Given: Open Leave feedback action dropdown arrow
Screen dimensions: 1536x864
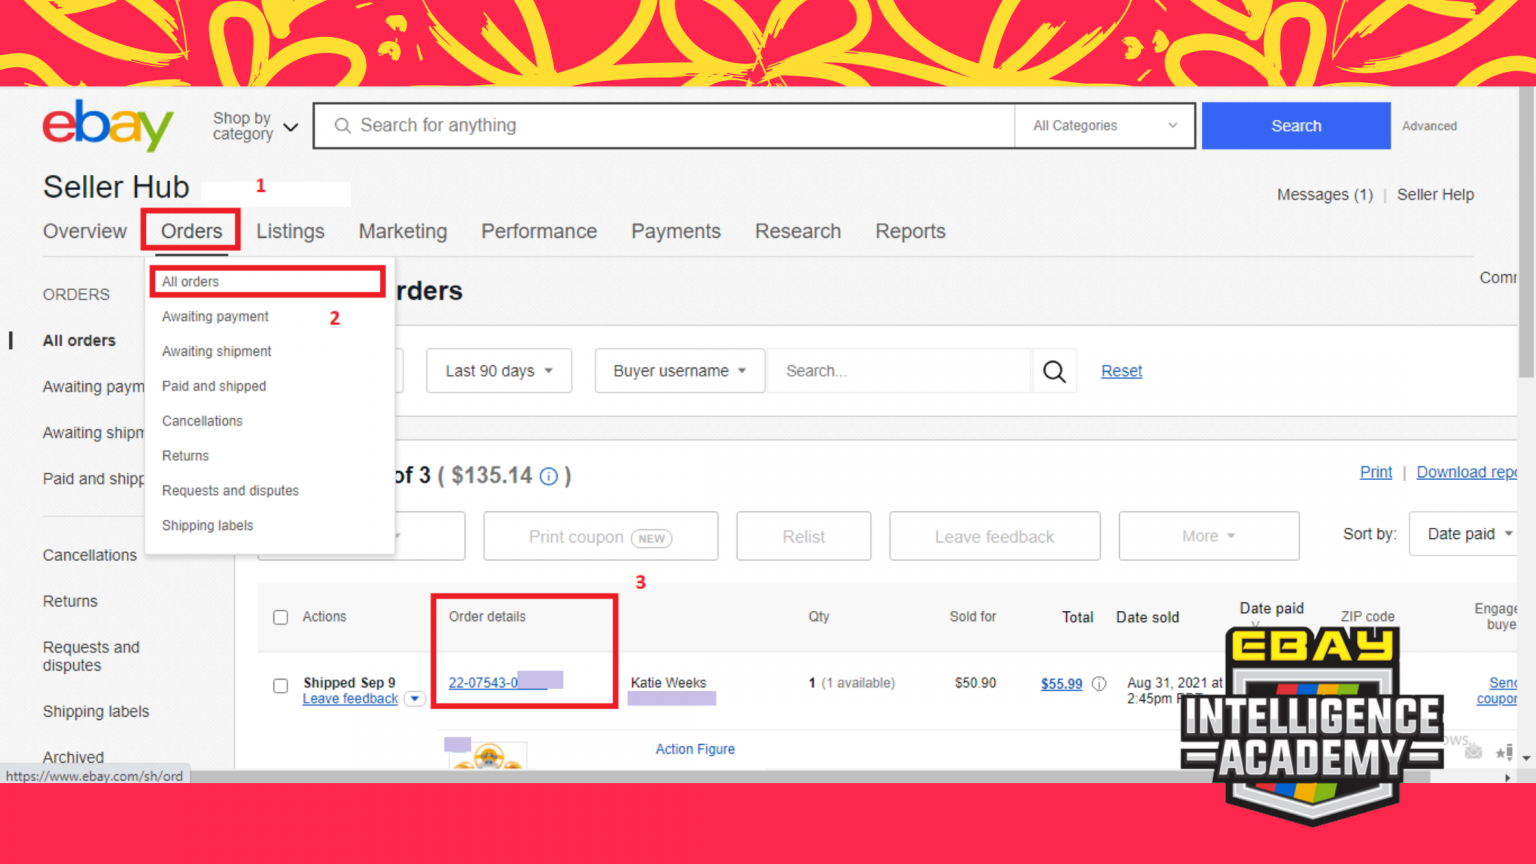Looking at the screenshot, I should [414, 699].
